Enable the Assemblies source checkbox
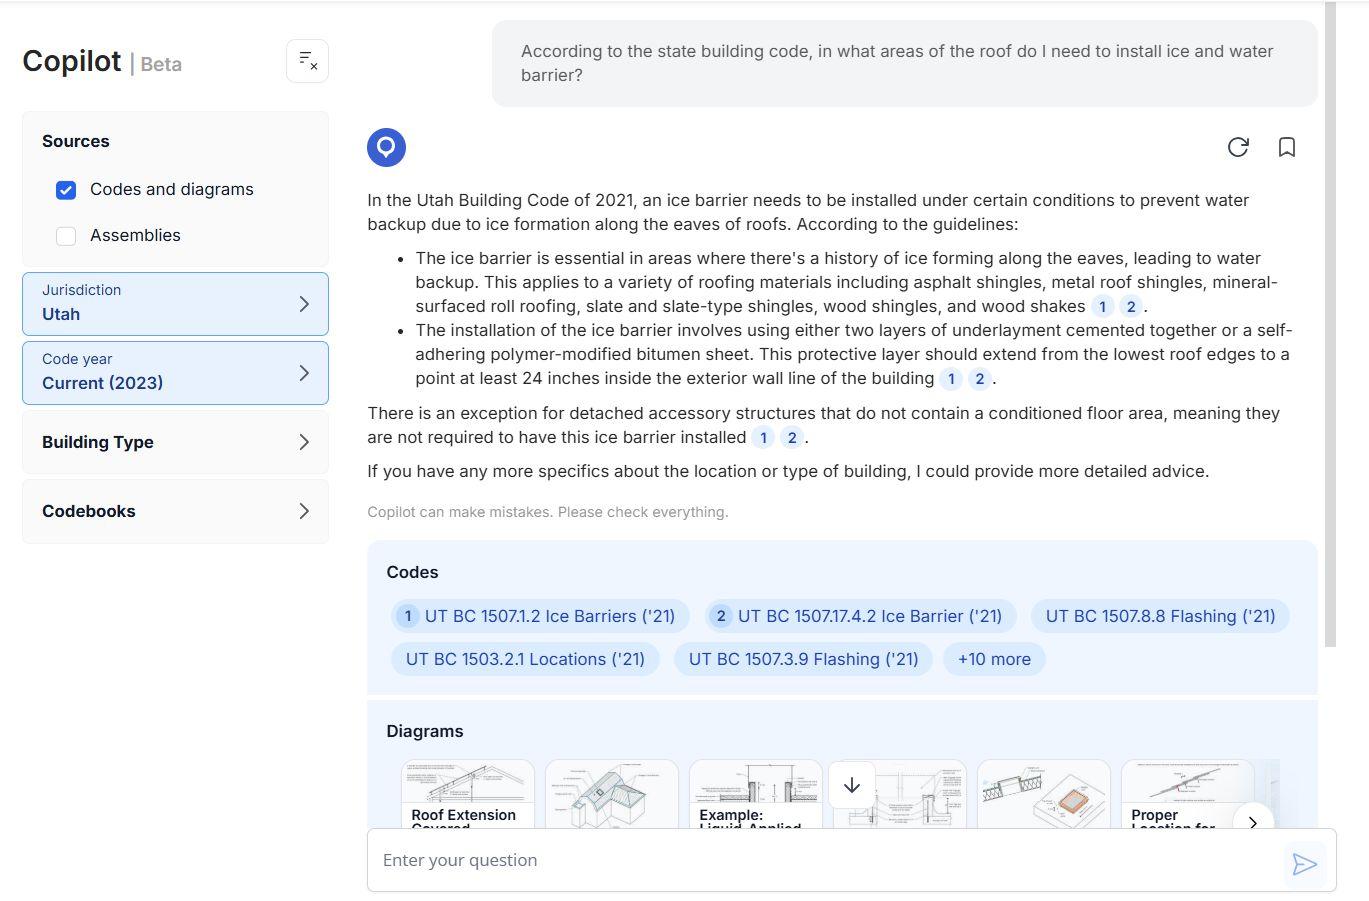The image size is (1369, 901). [66, 236]
